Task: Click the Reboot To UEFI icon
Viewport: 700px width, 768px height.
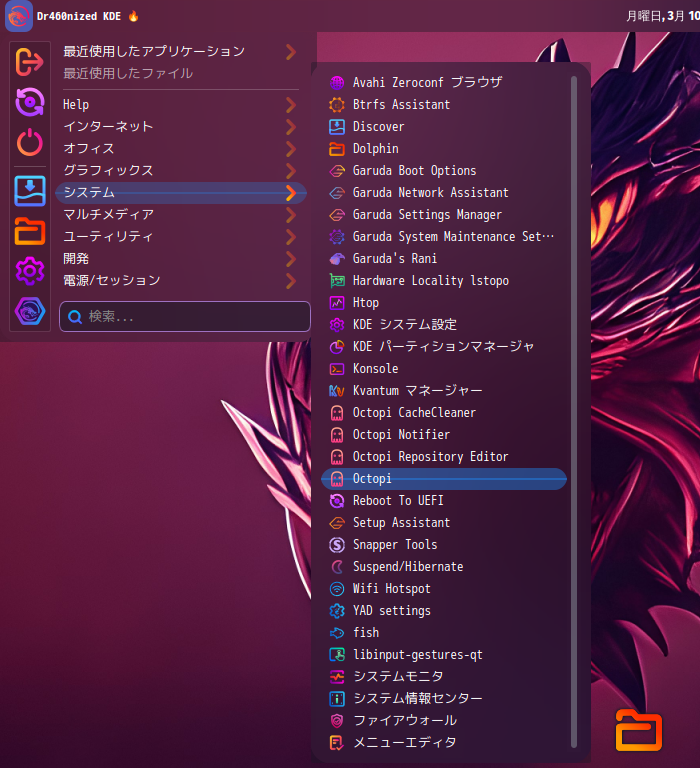Action: pyautogui.click(x=337, y=501)
